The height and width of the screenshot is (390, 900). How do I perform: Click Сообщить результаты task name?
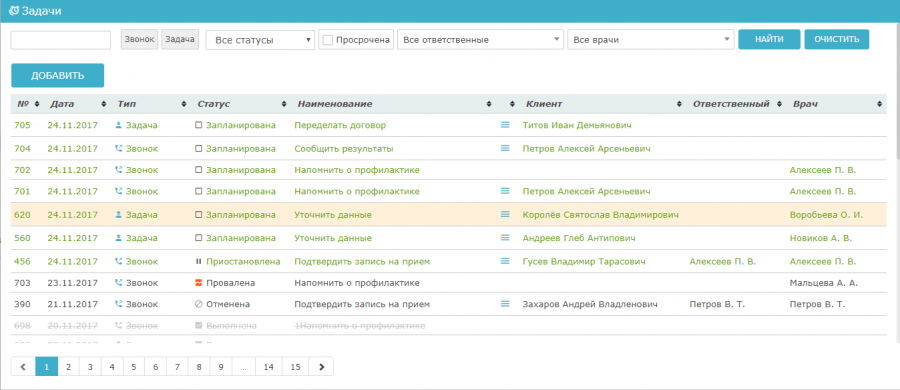click(344, 149)
